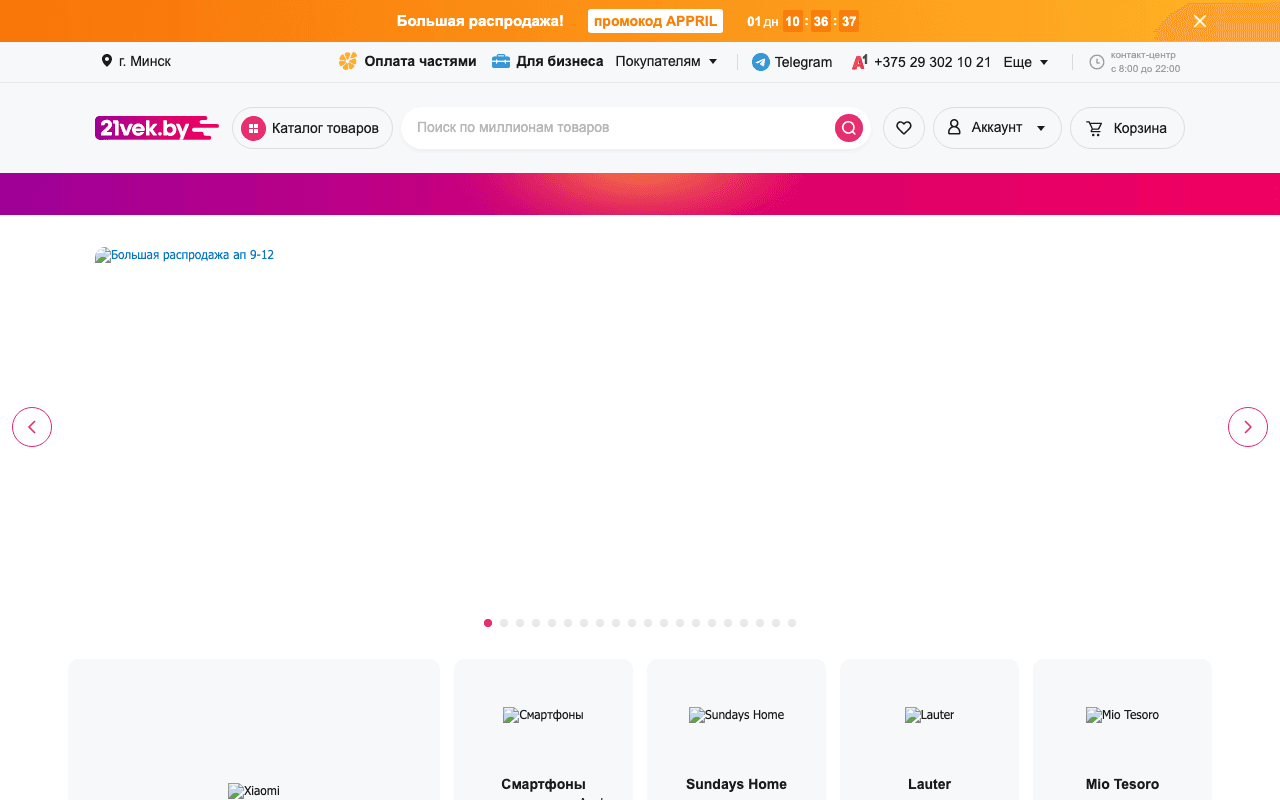Screen dimensions: 1280x800
Task: Click the промокод APPRIL button
Action: pyautogui.click(x=655, y=21)
